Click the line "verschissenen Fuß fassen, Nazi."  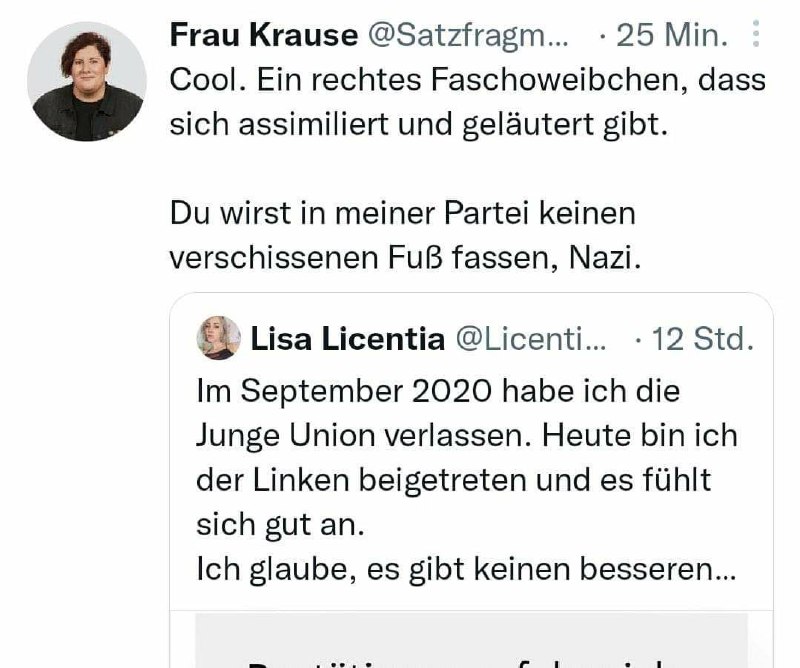tap(404, 258)
